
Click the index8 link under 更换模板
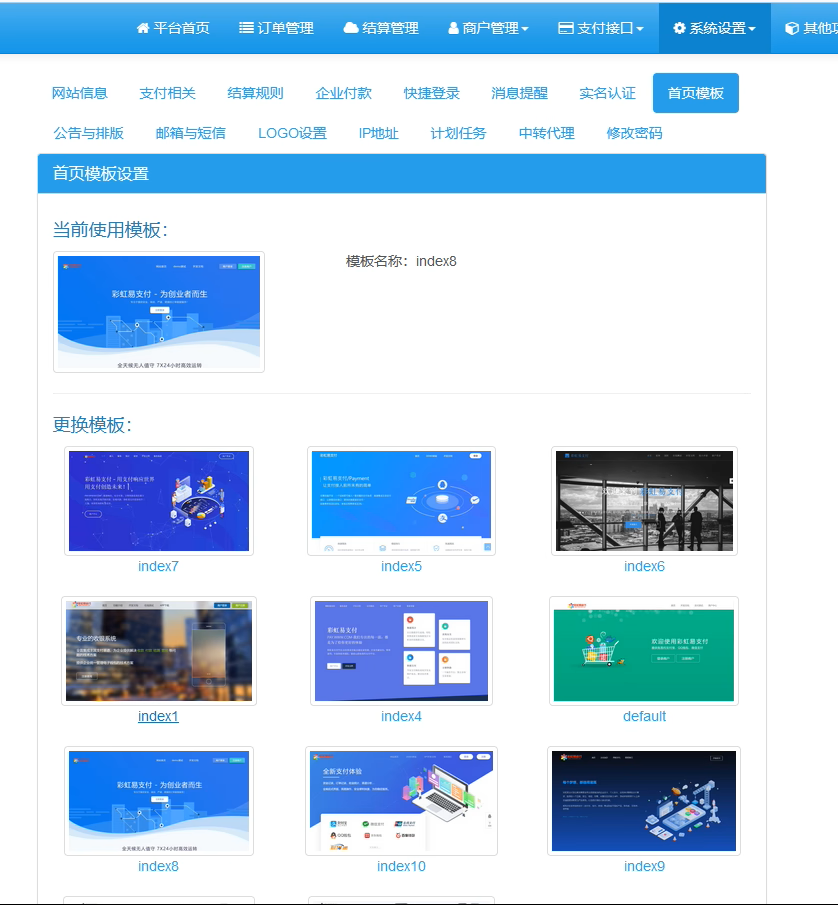coord(158,866)
